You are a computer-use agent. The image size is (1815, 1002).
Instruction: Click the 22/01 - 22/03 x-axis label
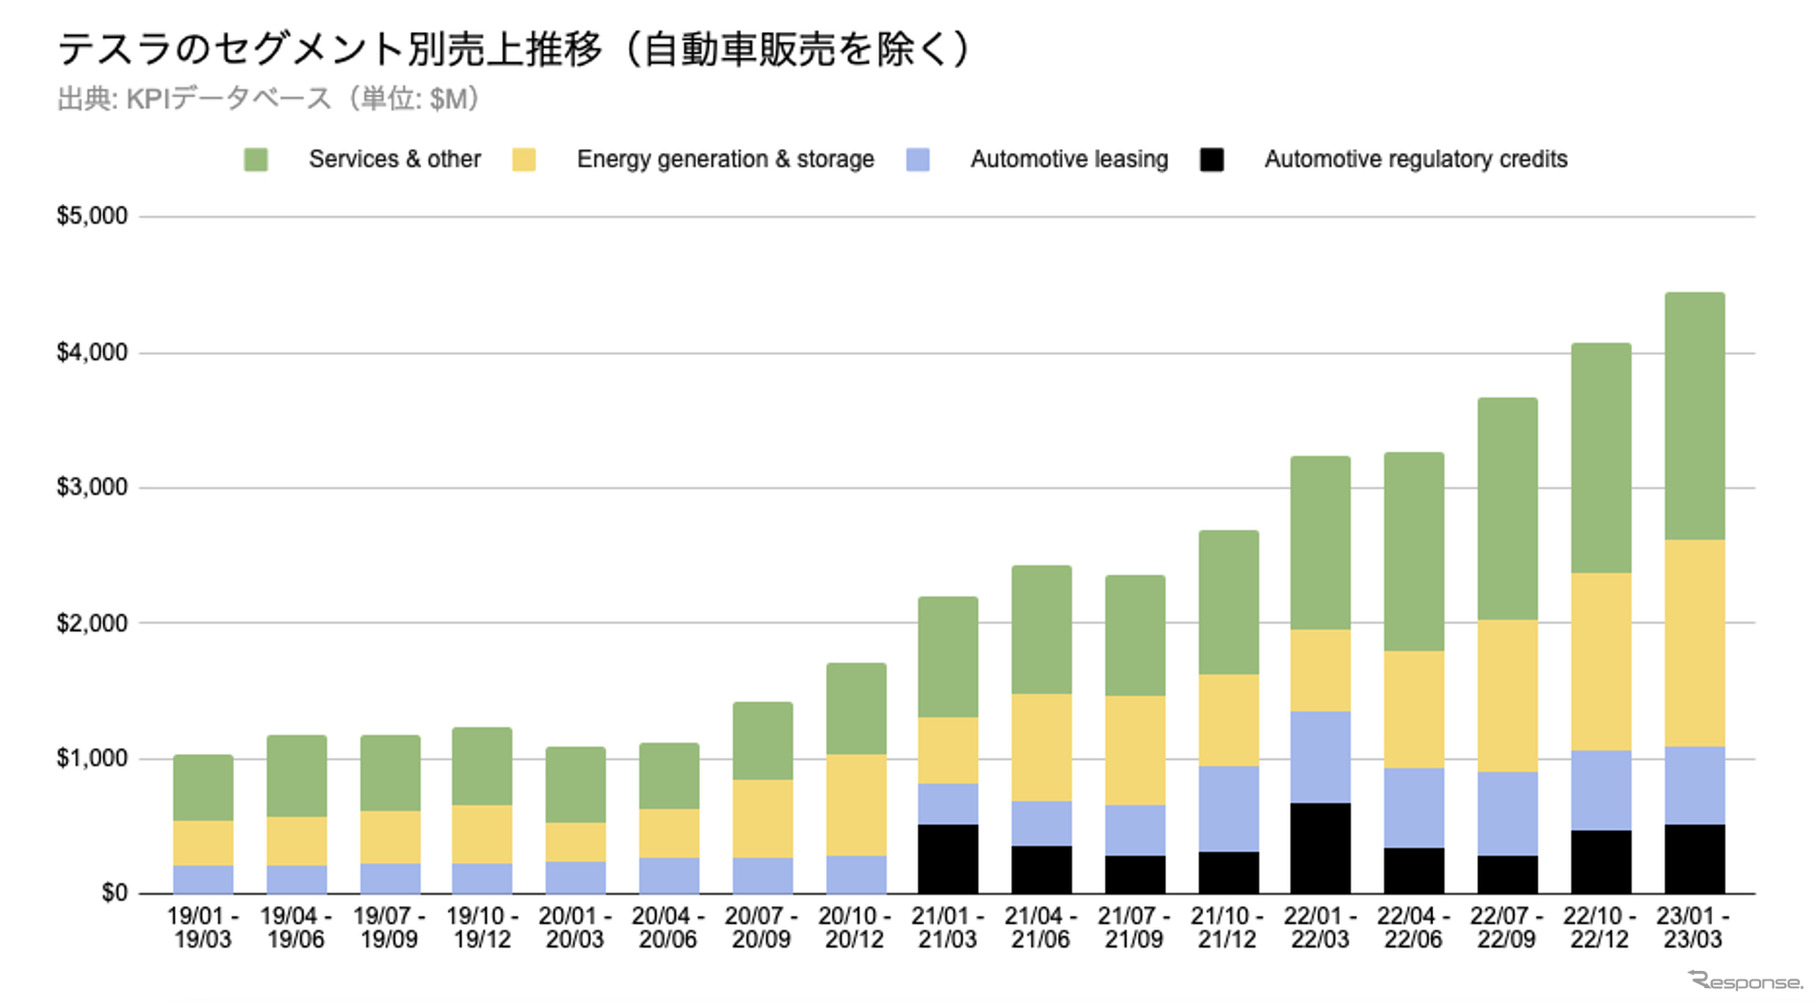(x=1320, y=928)
